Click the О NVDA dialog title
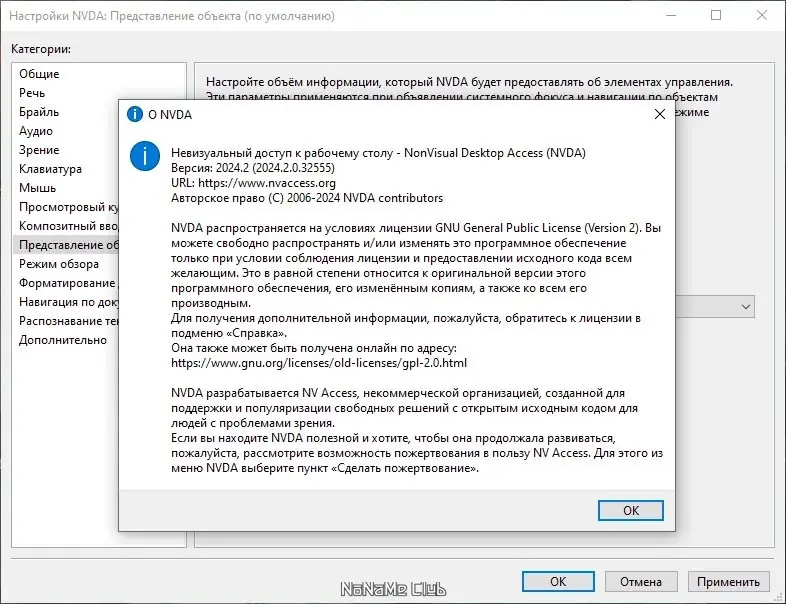The image size is (786, 604). pos(170,115)
